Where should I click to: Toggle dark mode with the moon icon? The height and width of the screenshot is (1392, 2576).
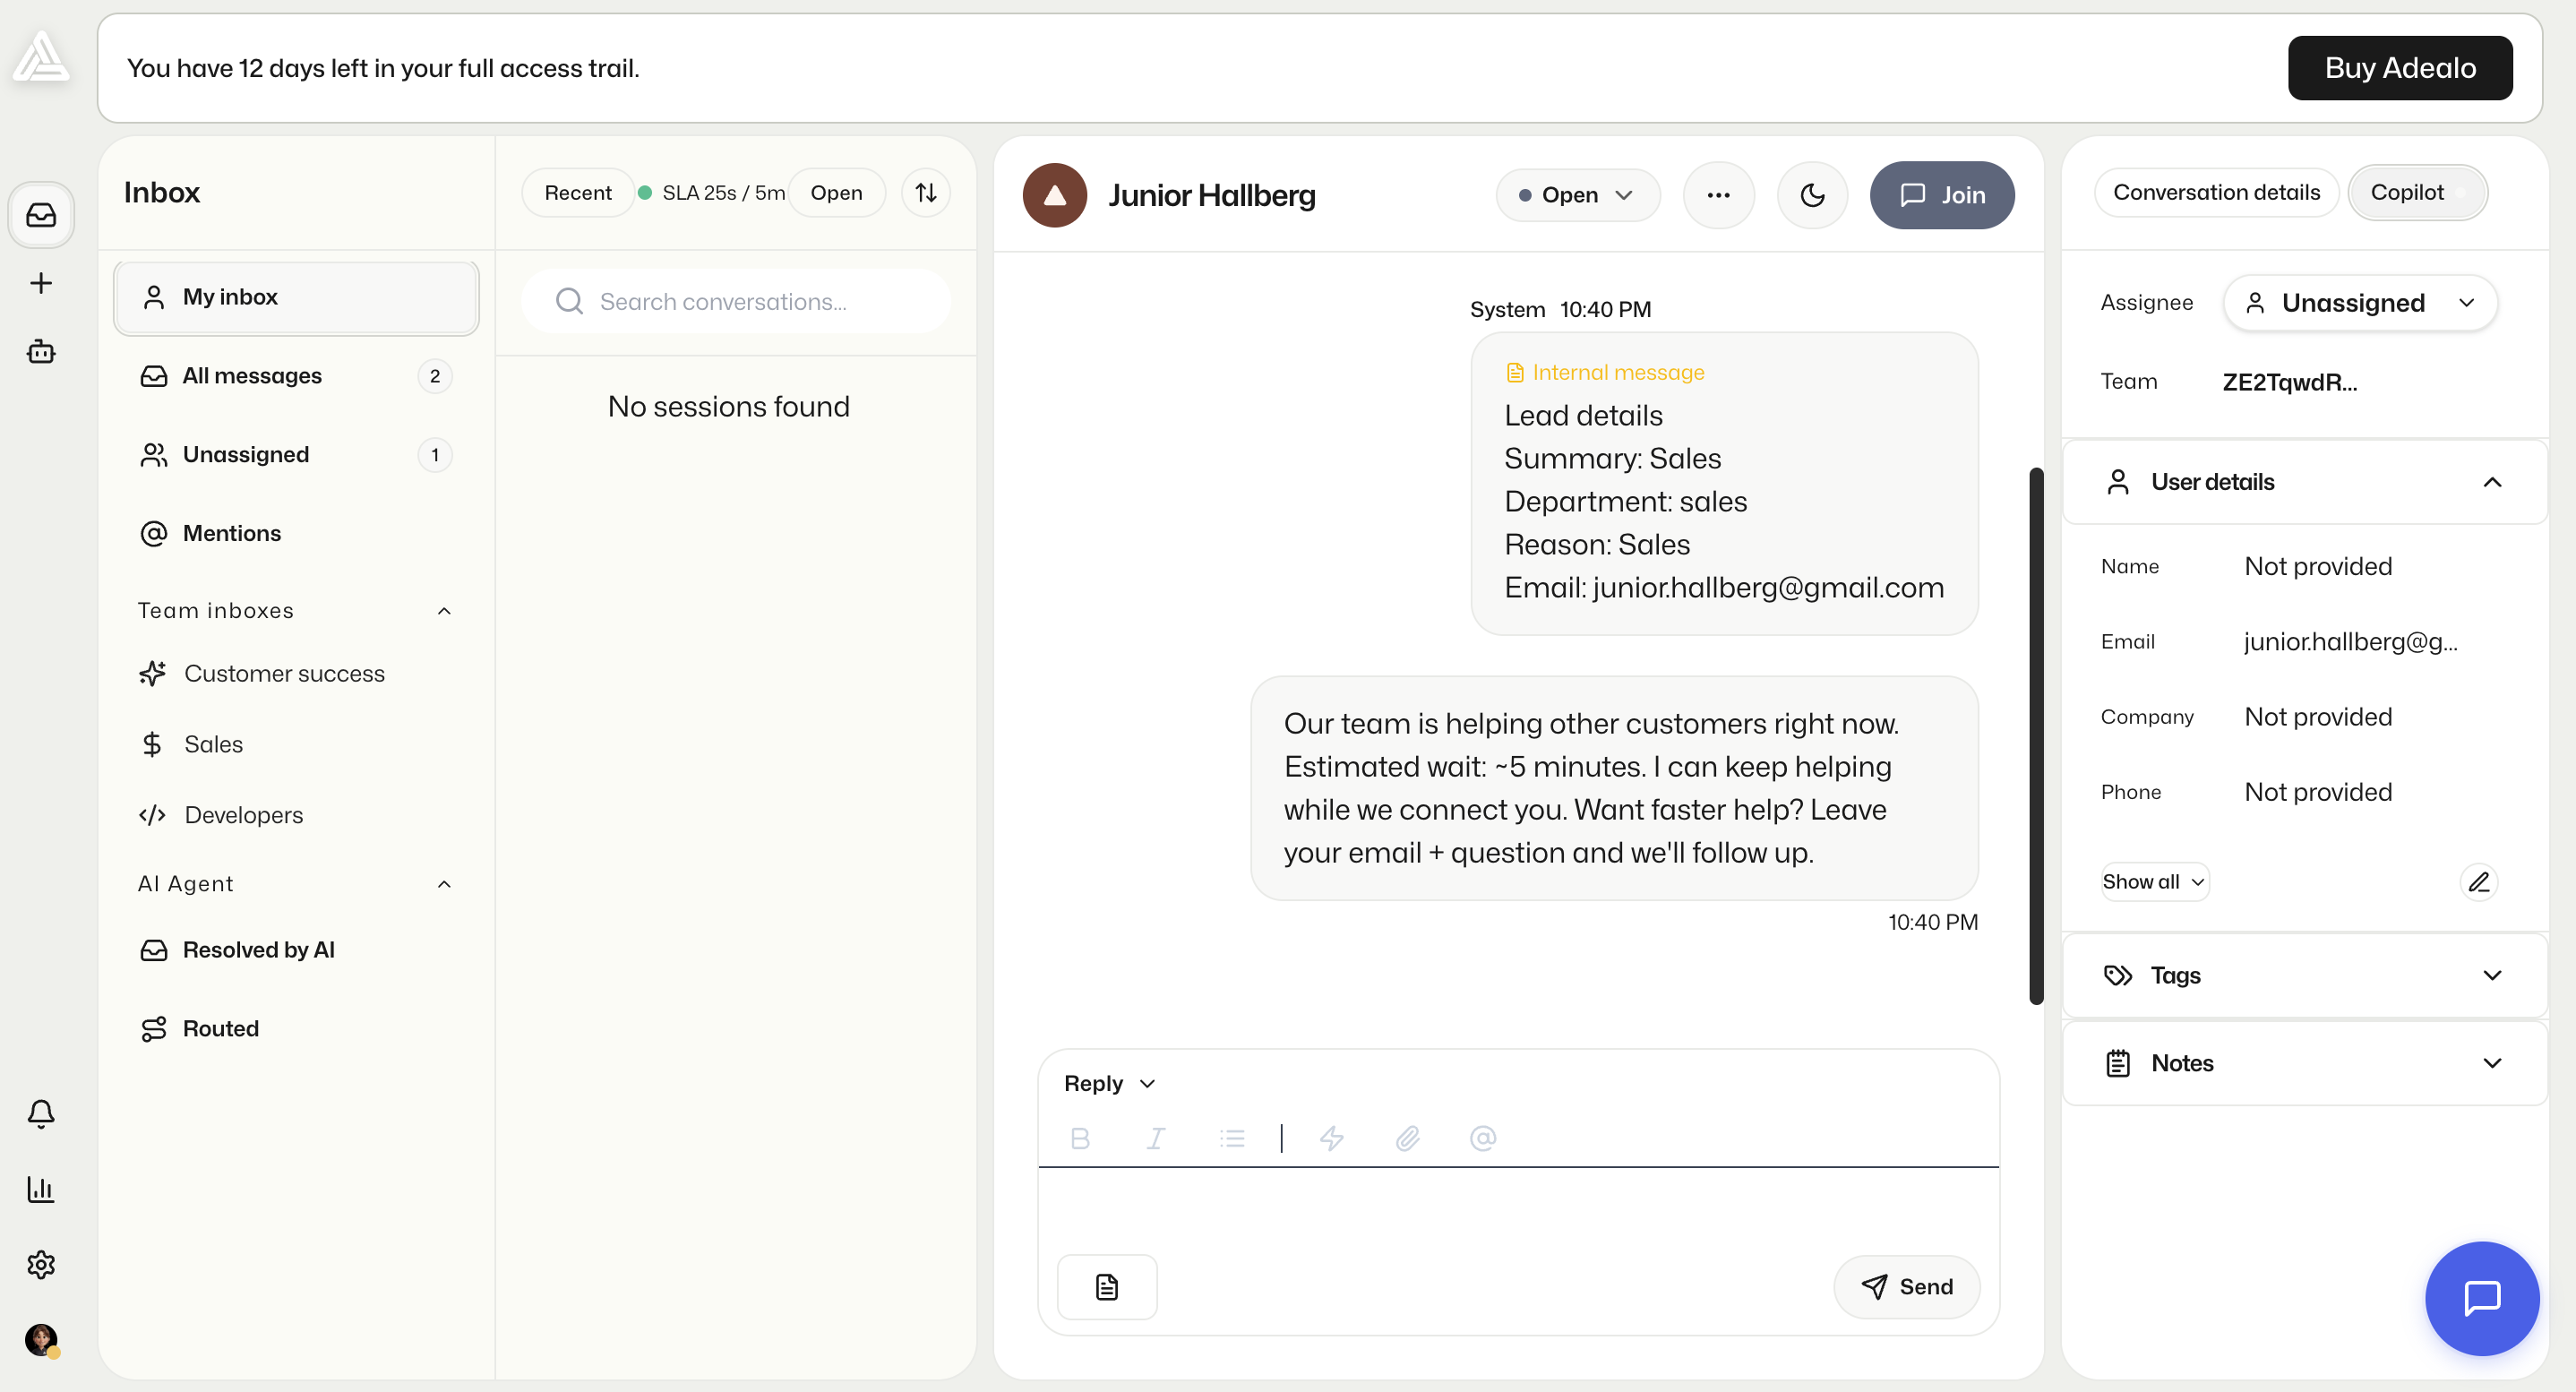pos(1813,195)
